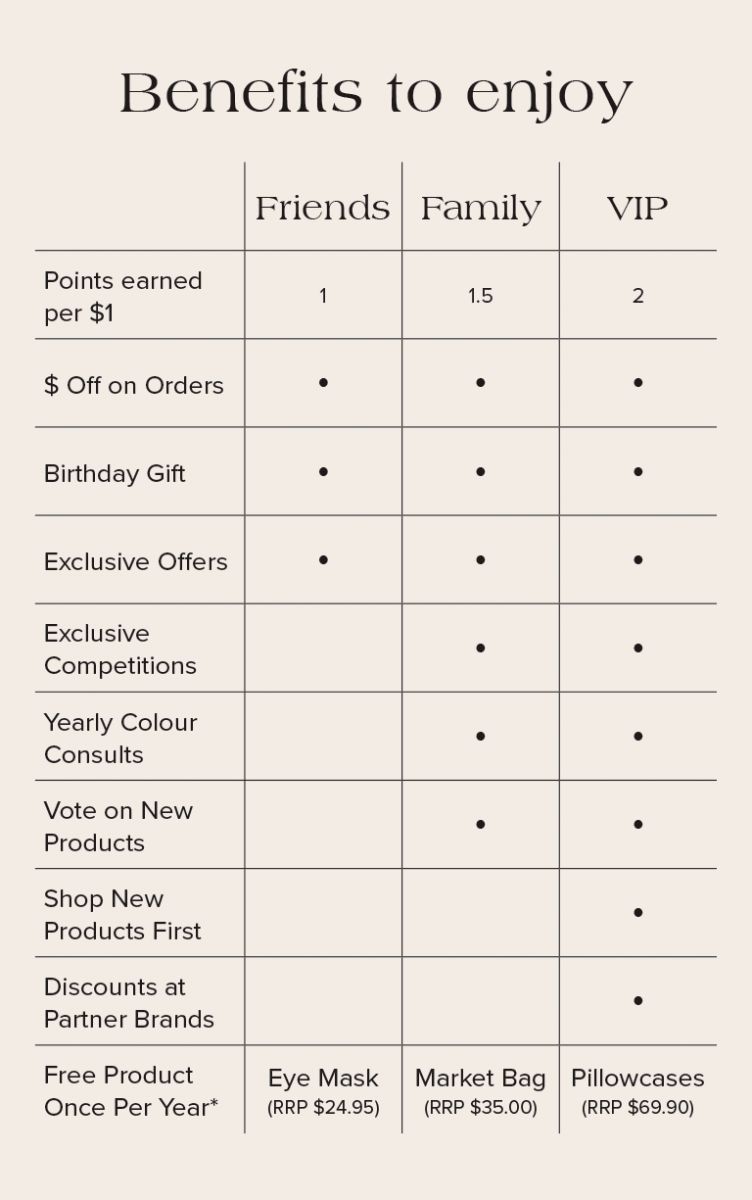Screen dimensions: 752x1200
Task: Click the Free Product Once Per Year label
Action: tap(130, 1091)
